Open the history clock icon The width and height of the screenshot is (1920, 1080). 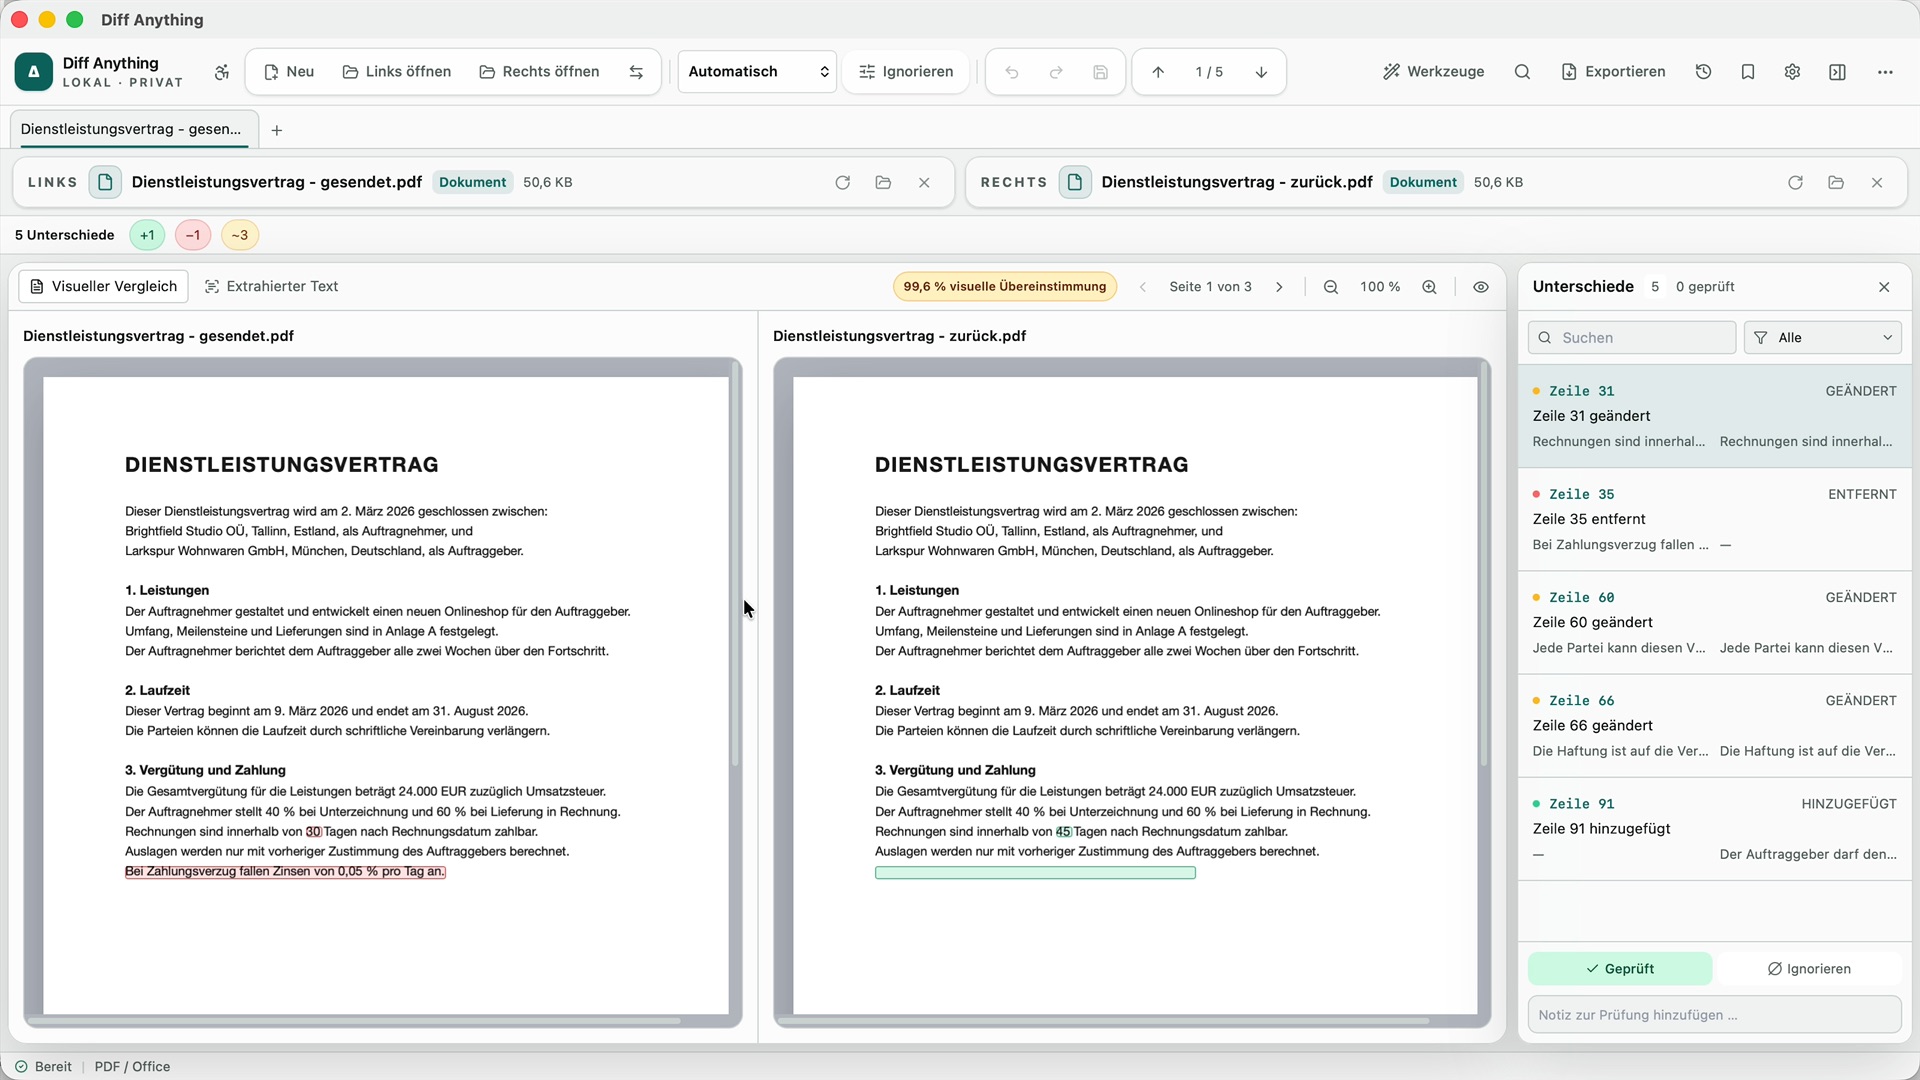click(1704, 72)
